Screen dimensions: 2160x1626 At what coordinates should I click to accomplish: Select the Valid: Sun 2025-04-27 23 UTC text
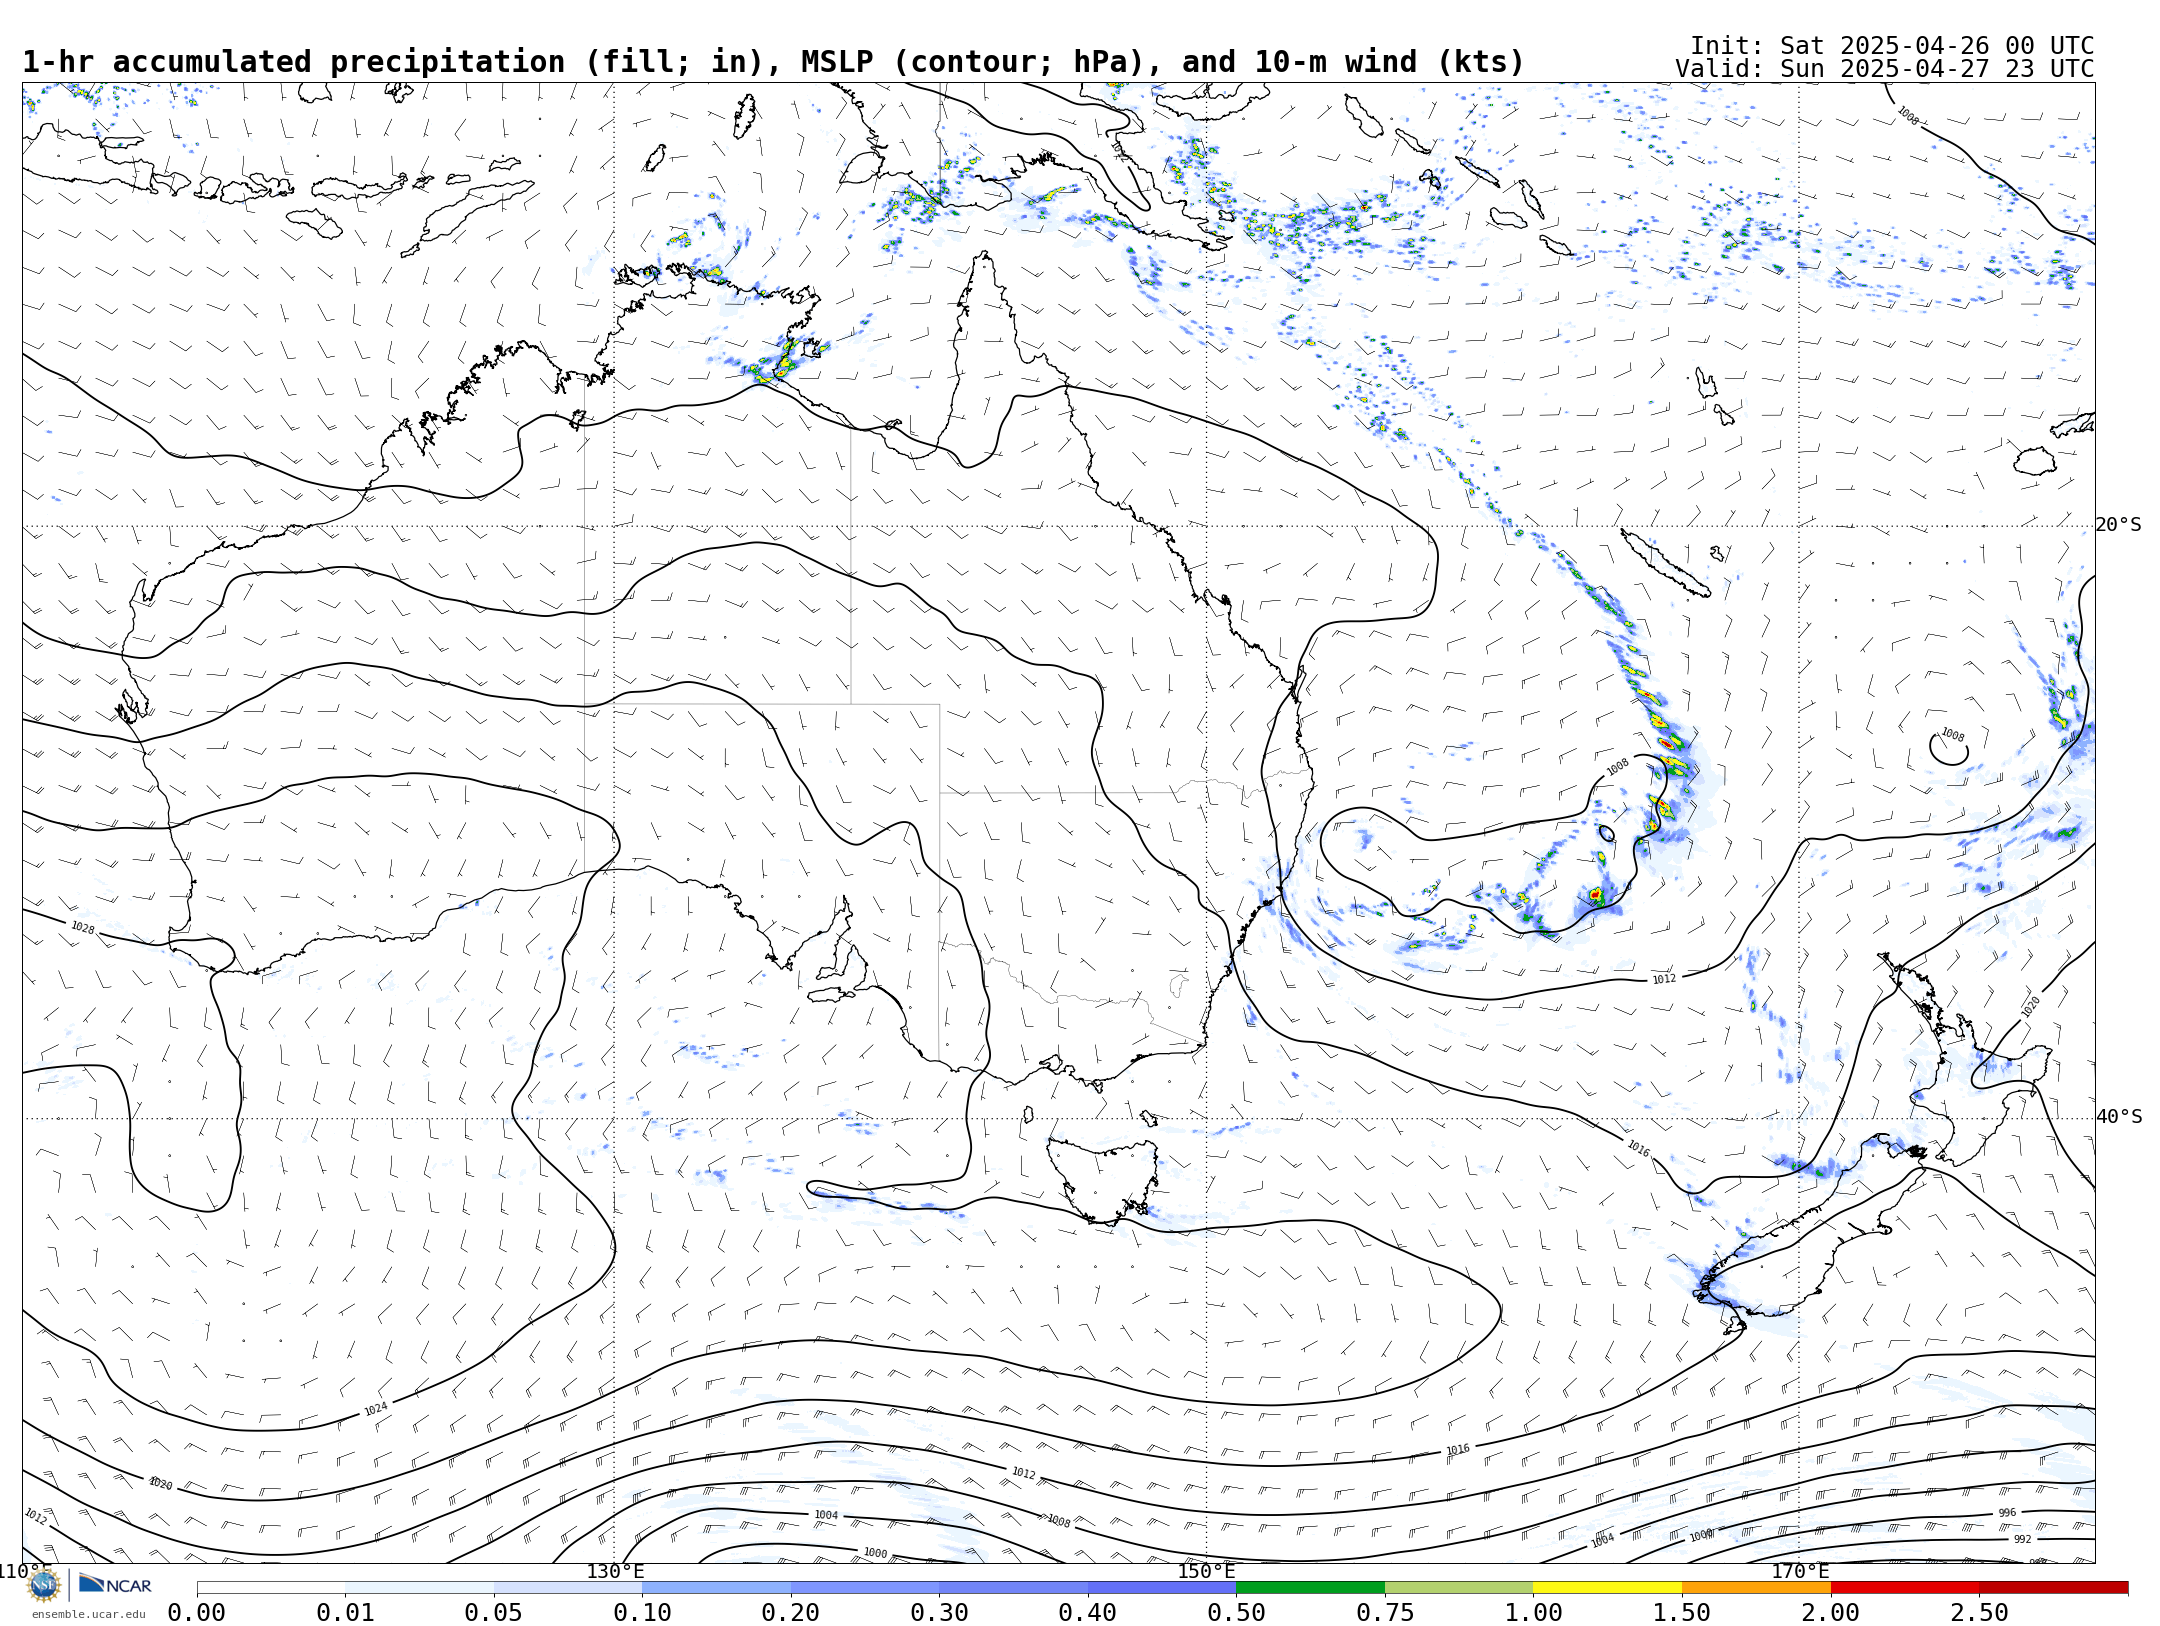1885,69
